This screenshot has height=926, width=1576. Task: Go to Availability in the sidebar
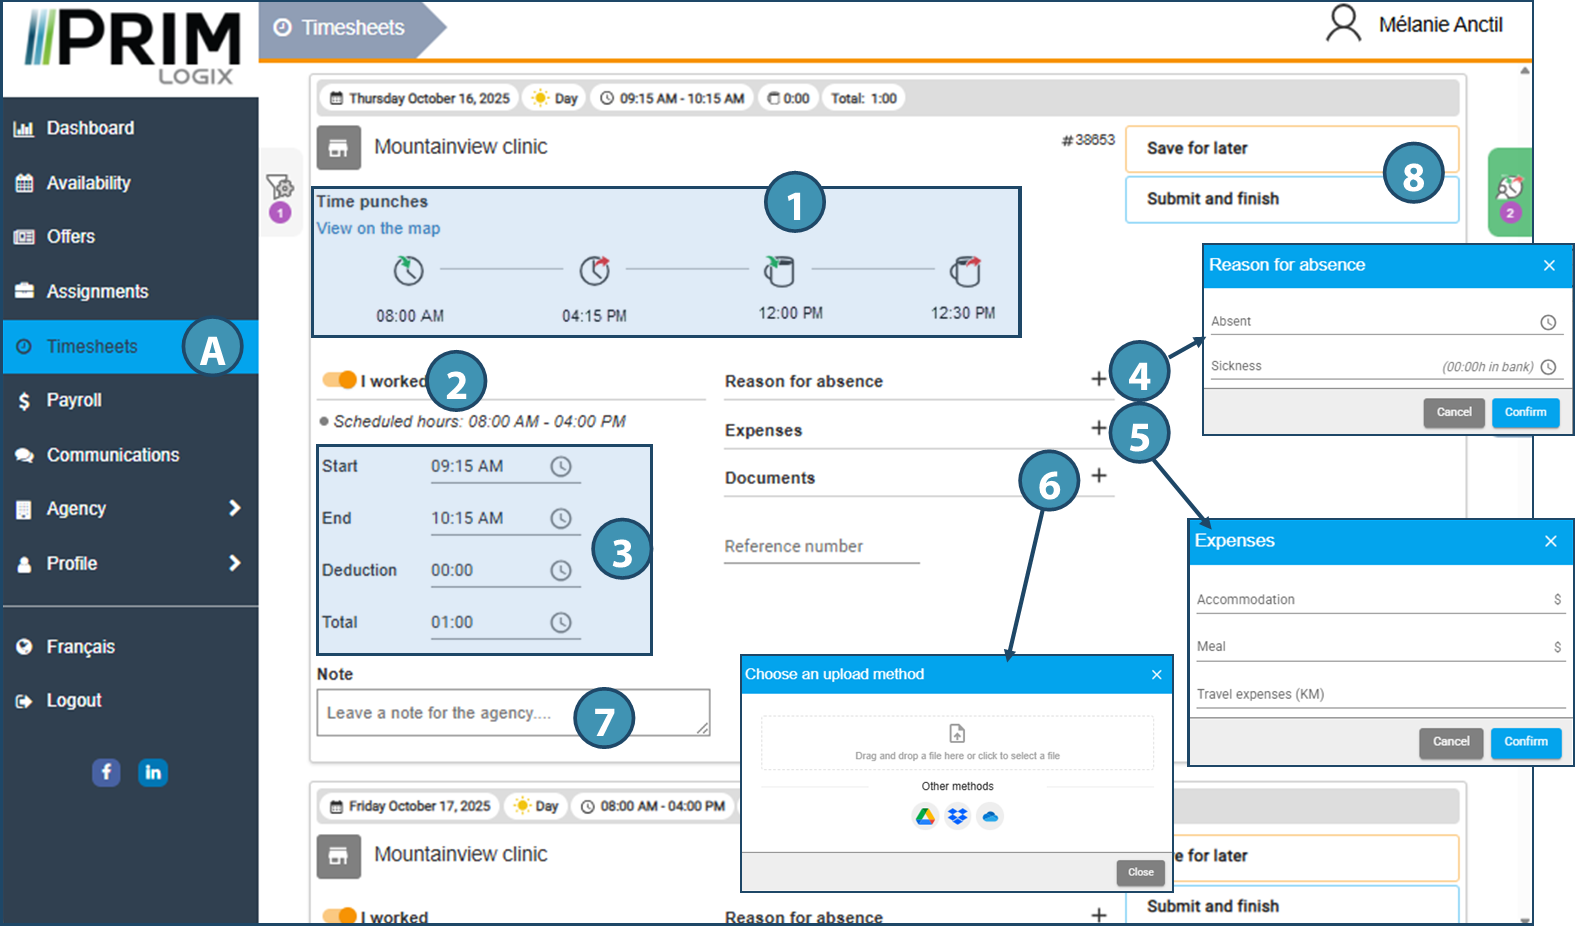click(88, 183)
